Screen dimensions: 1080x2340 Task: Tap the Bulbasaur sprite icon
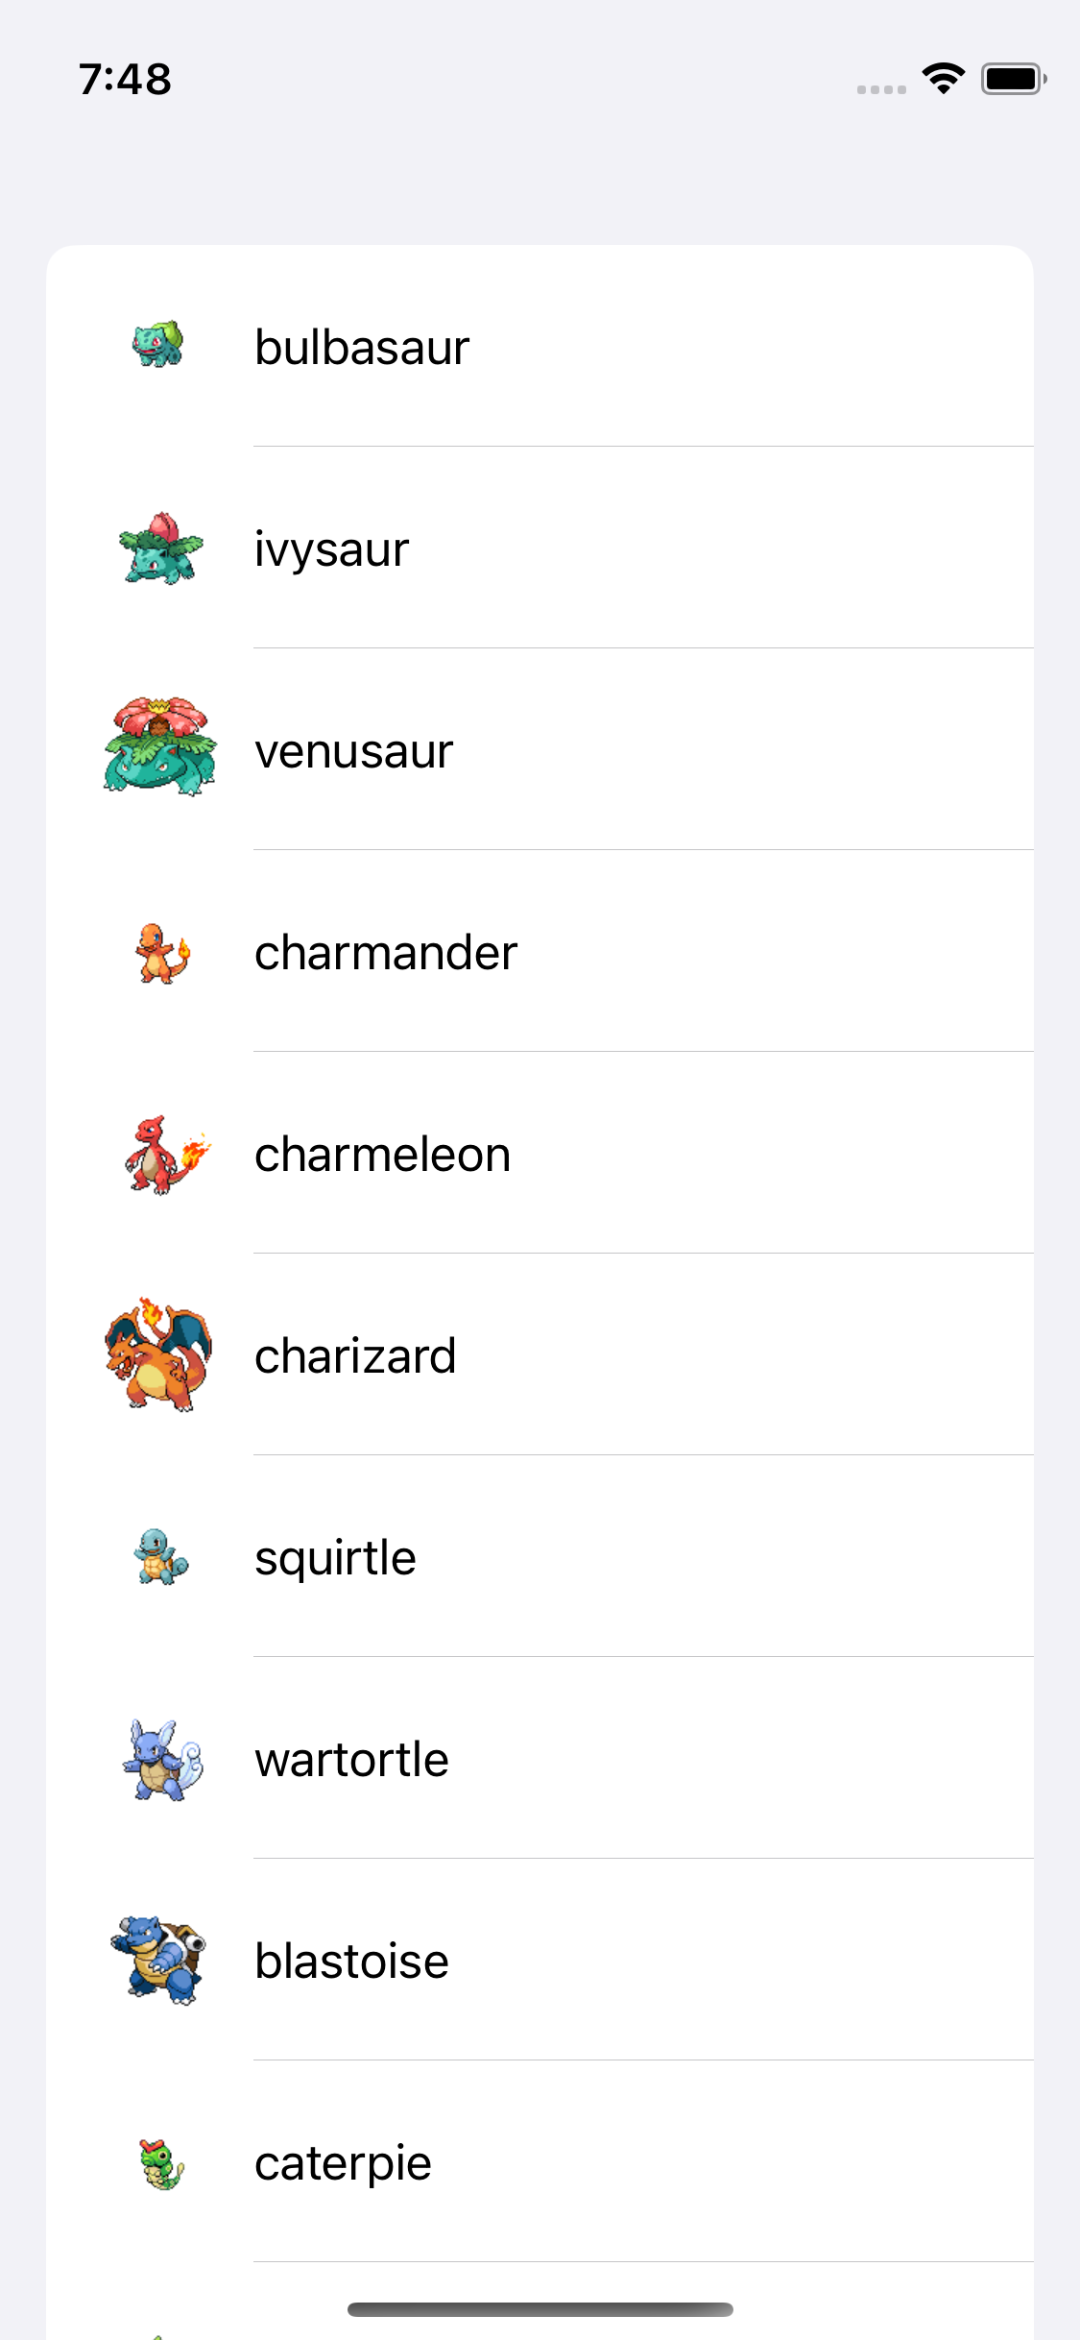159,346
